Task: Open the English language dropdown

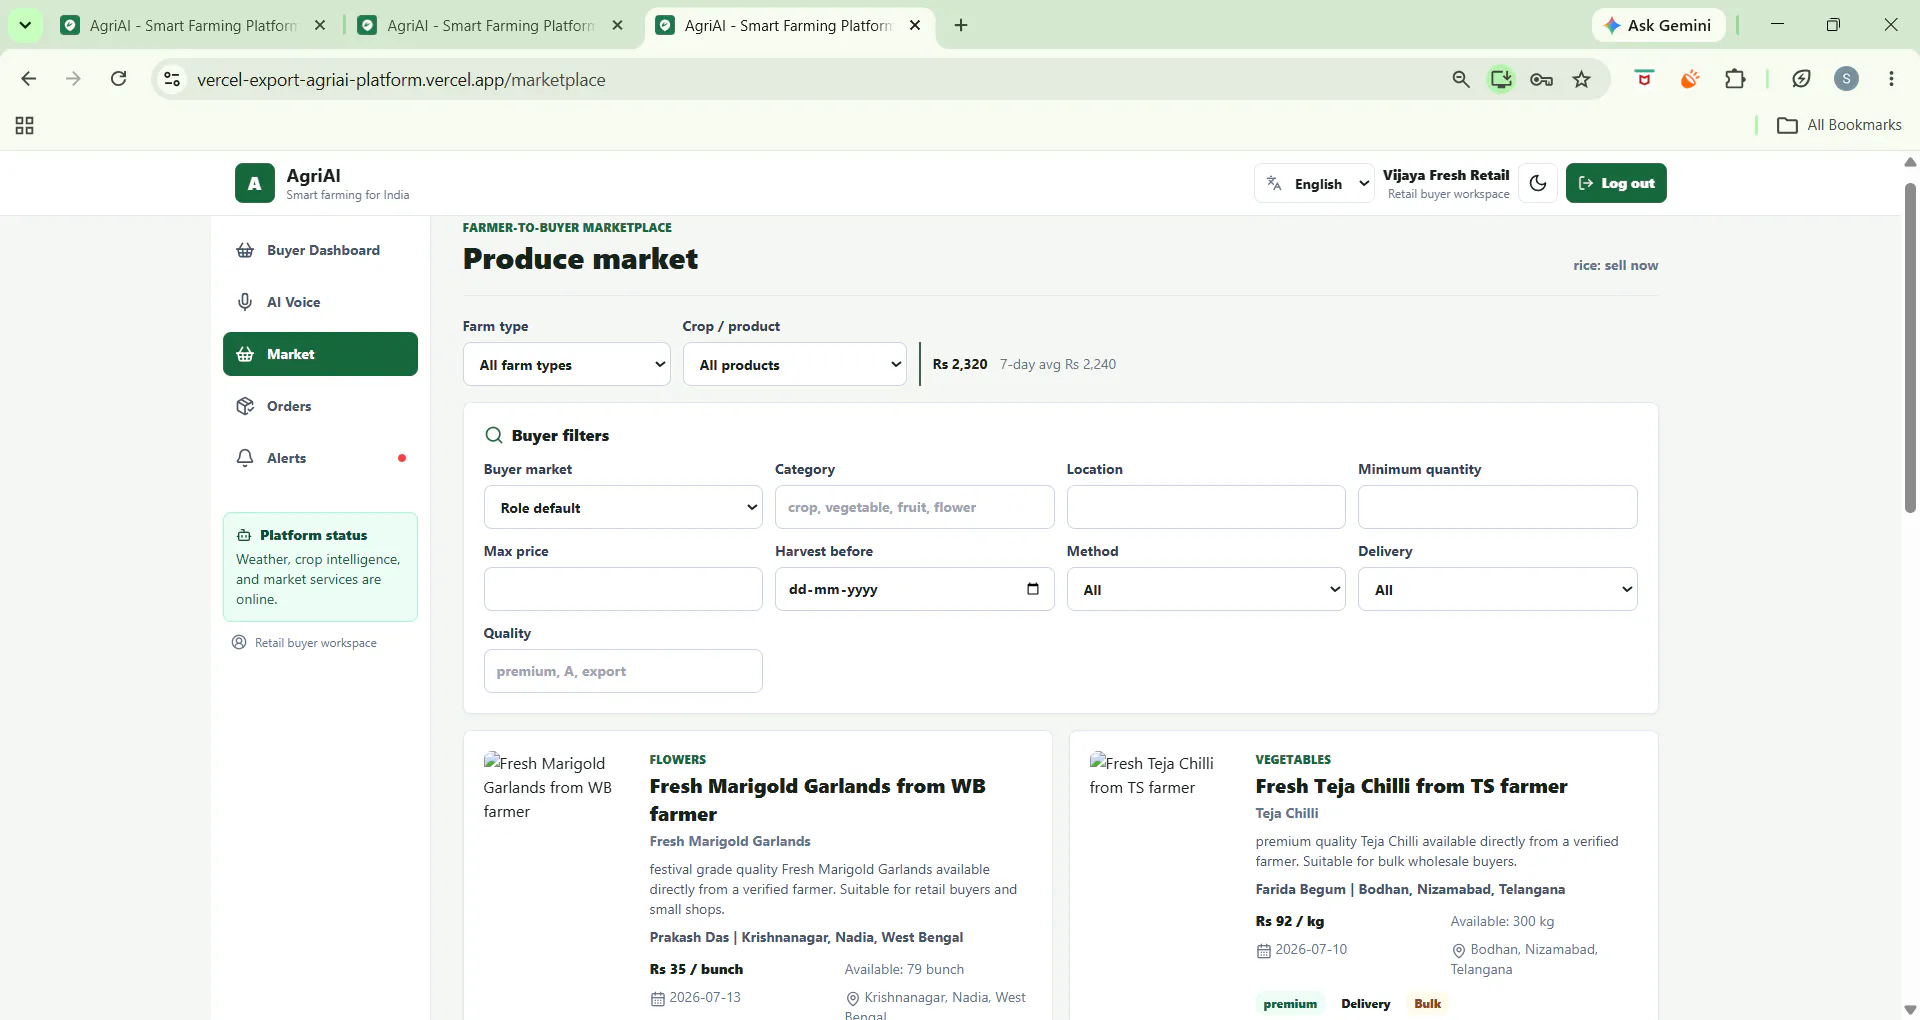Action: (1314, 183)
